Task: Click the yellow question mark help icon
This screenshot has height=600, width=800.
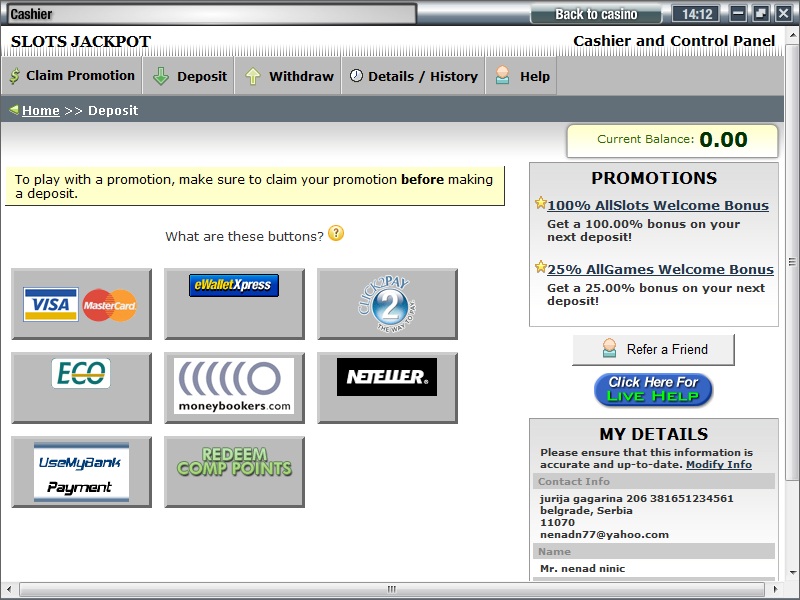Action: (336, 234)
